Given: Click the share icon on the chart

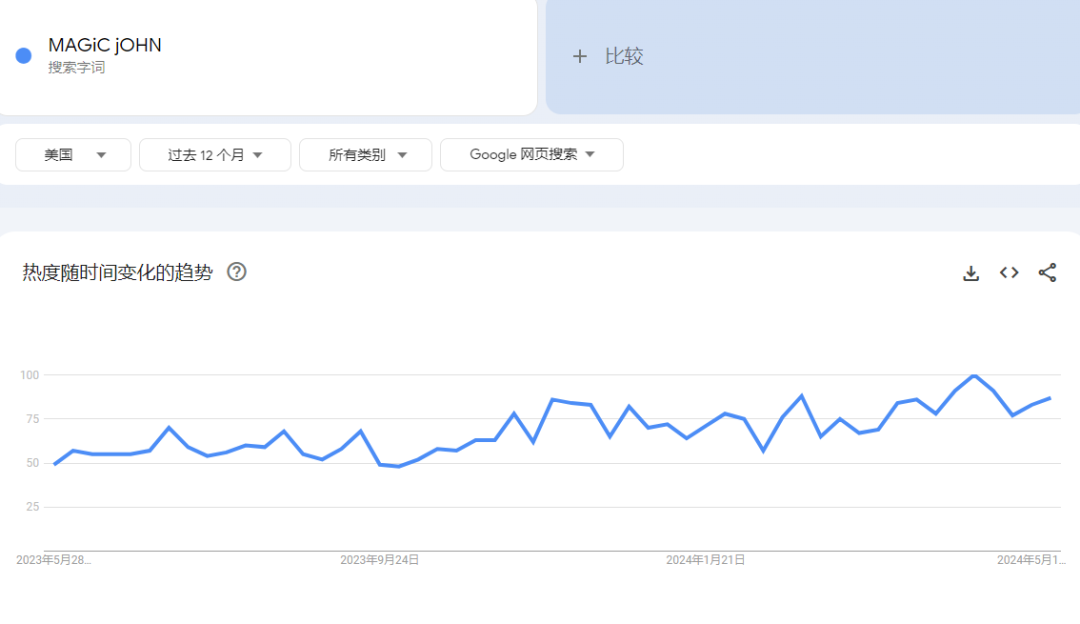Looking at the screenshot, I should tap(1047, 273).
